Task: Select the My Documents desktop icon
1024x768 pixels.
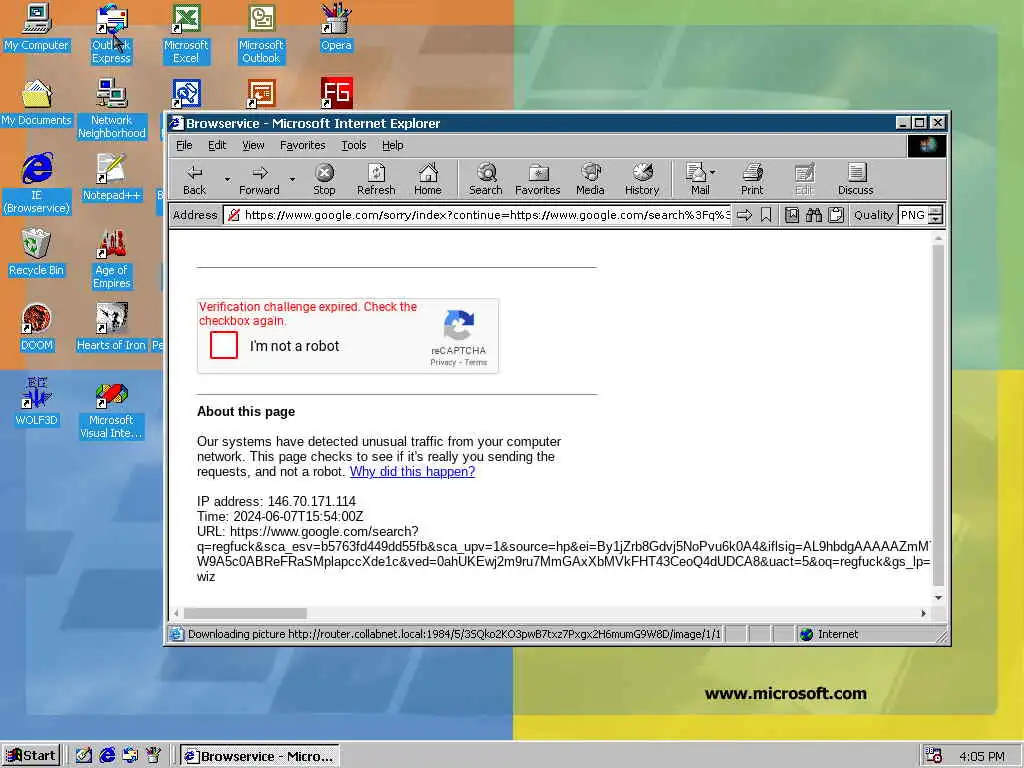Action: coord(36,103)
